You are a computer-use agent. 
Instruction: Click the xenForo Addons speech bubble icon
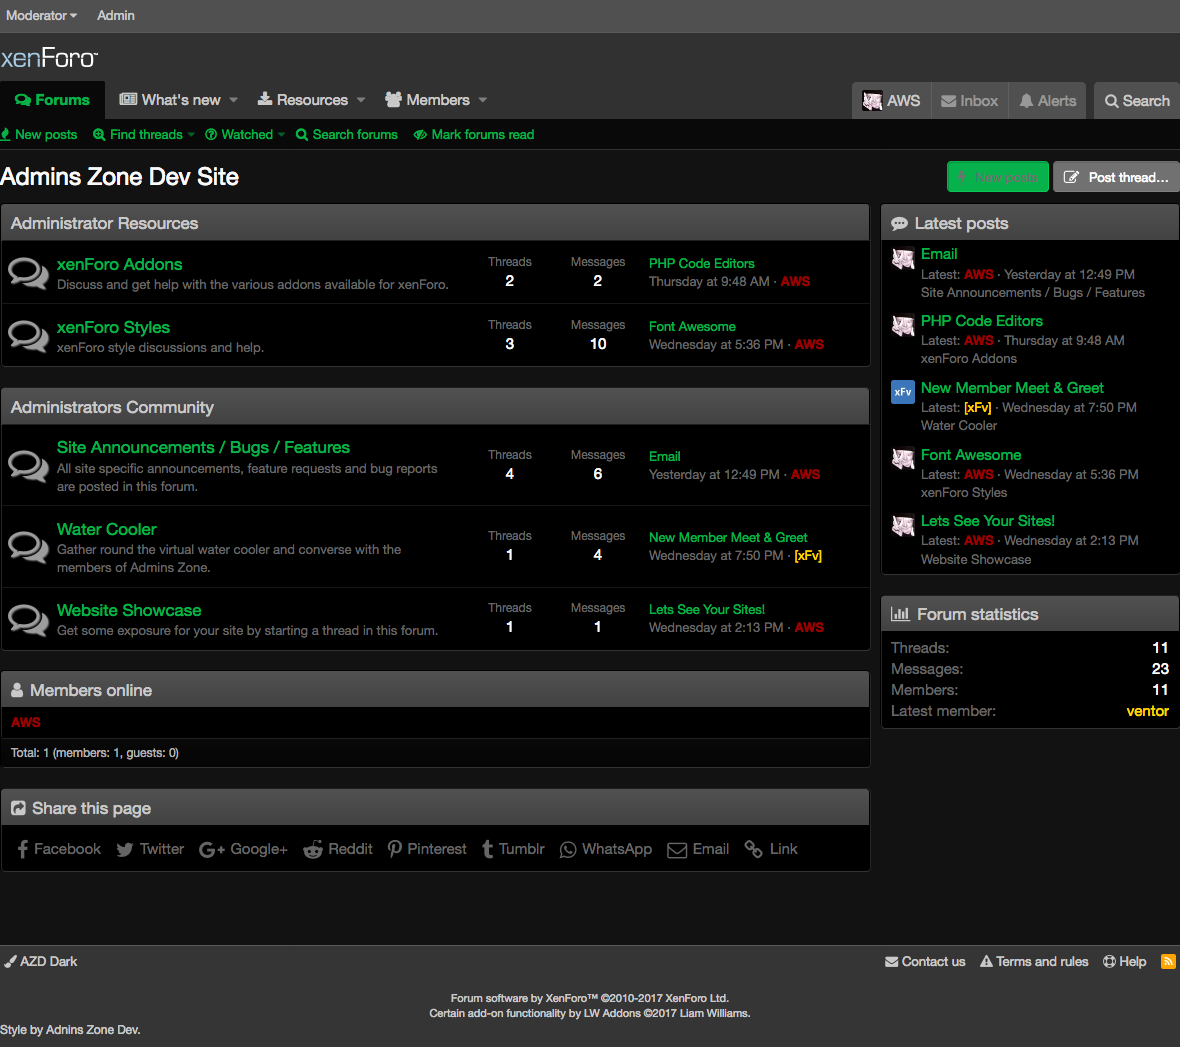29,273
